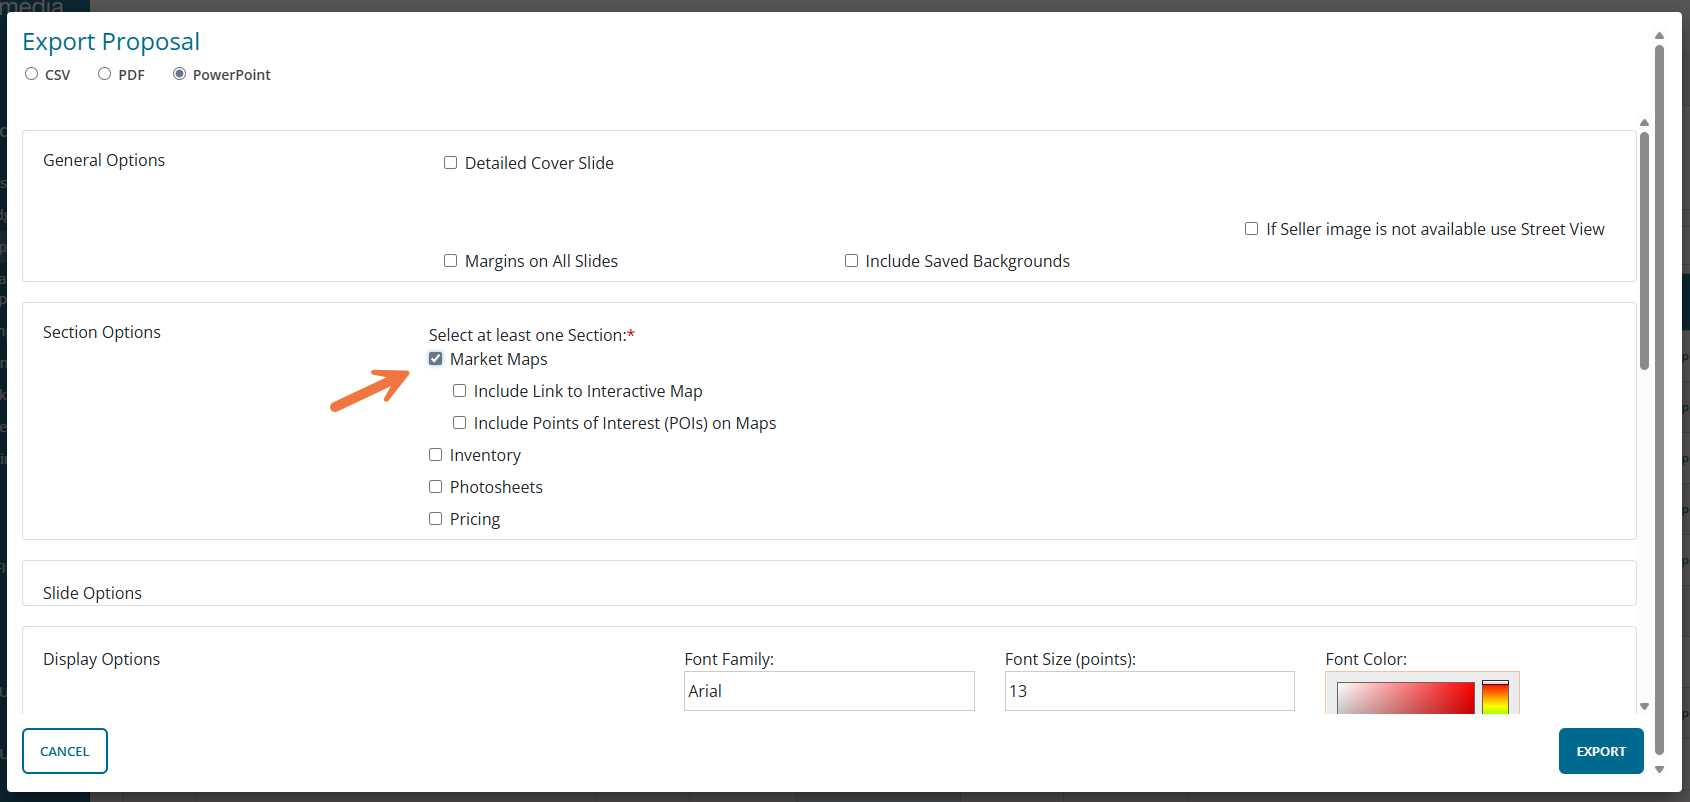Click the Font Color hue strip
This screenshot has width=1690, height=802.
1495,698
